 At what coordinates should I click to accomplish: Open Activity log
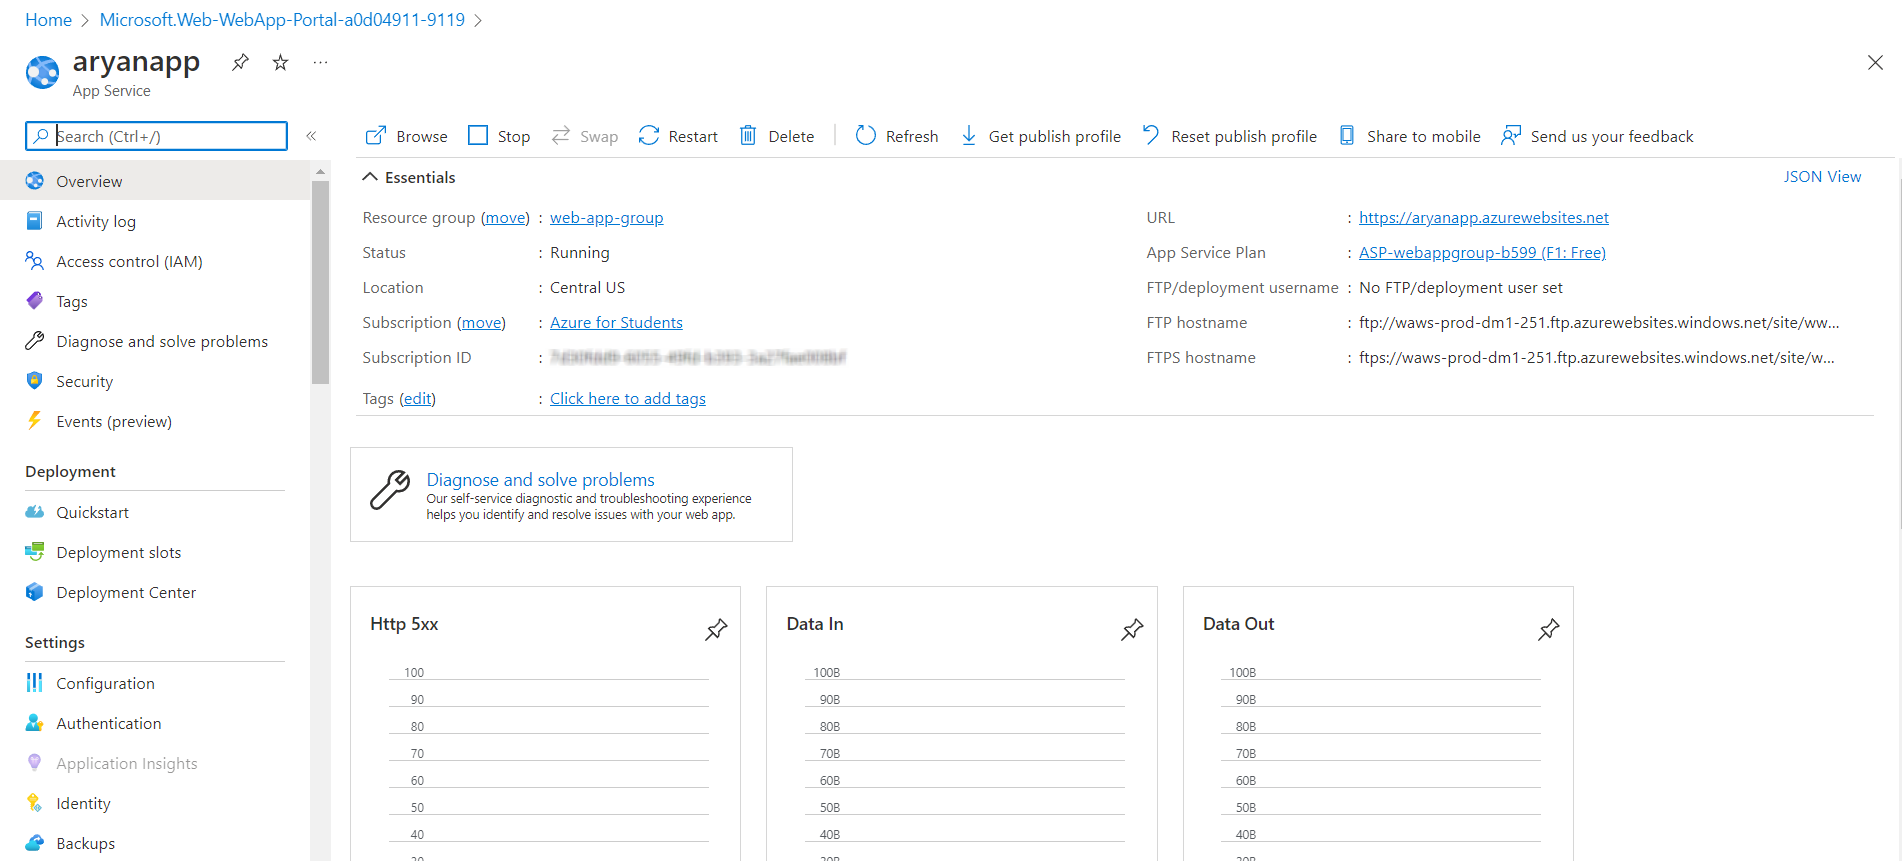(155, 221)
